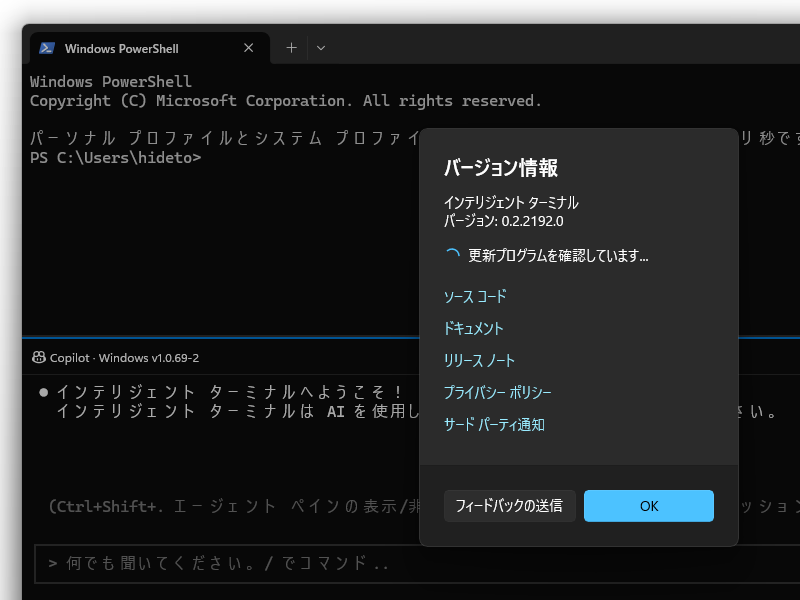Screen dimensions: 800x600
Task: Click the PS C:\Users\hideto> prompt line
Action: (116, 158)
